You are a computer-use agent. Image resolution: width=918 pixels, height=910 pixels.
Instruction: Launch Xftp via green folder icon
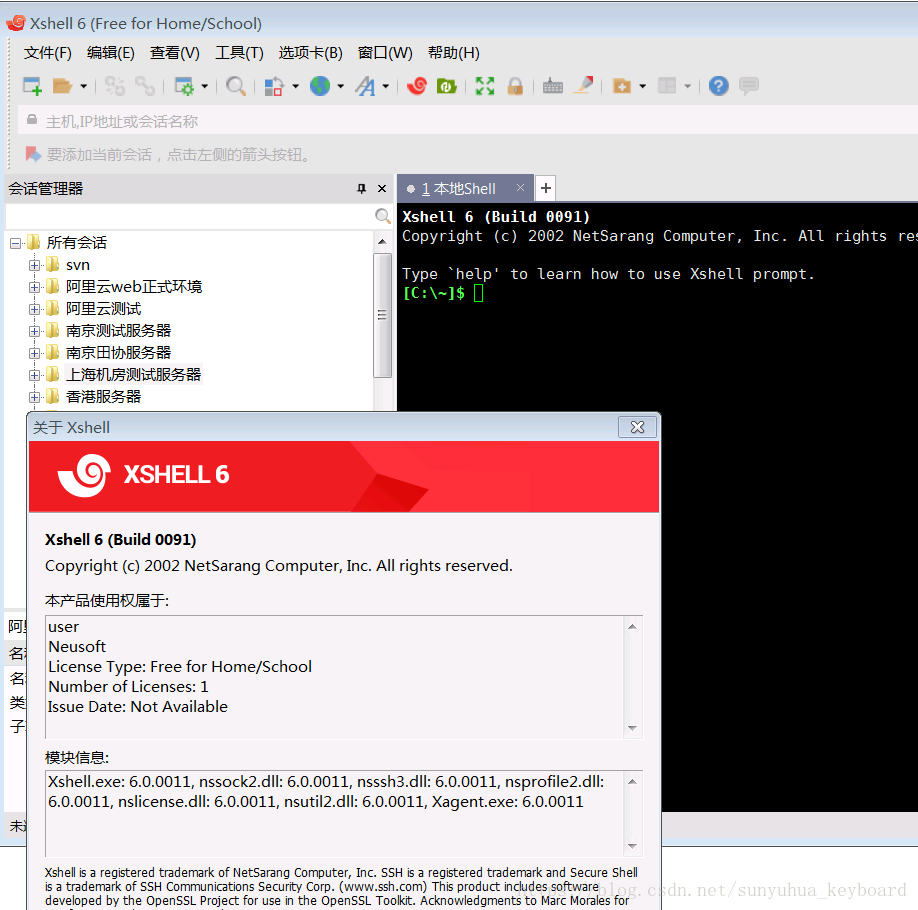[446, 86]
